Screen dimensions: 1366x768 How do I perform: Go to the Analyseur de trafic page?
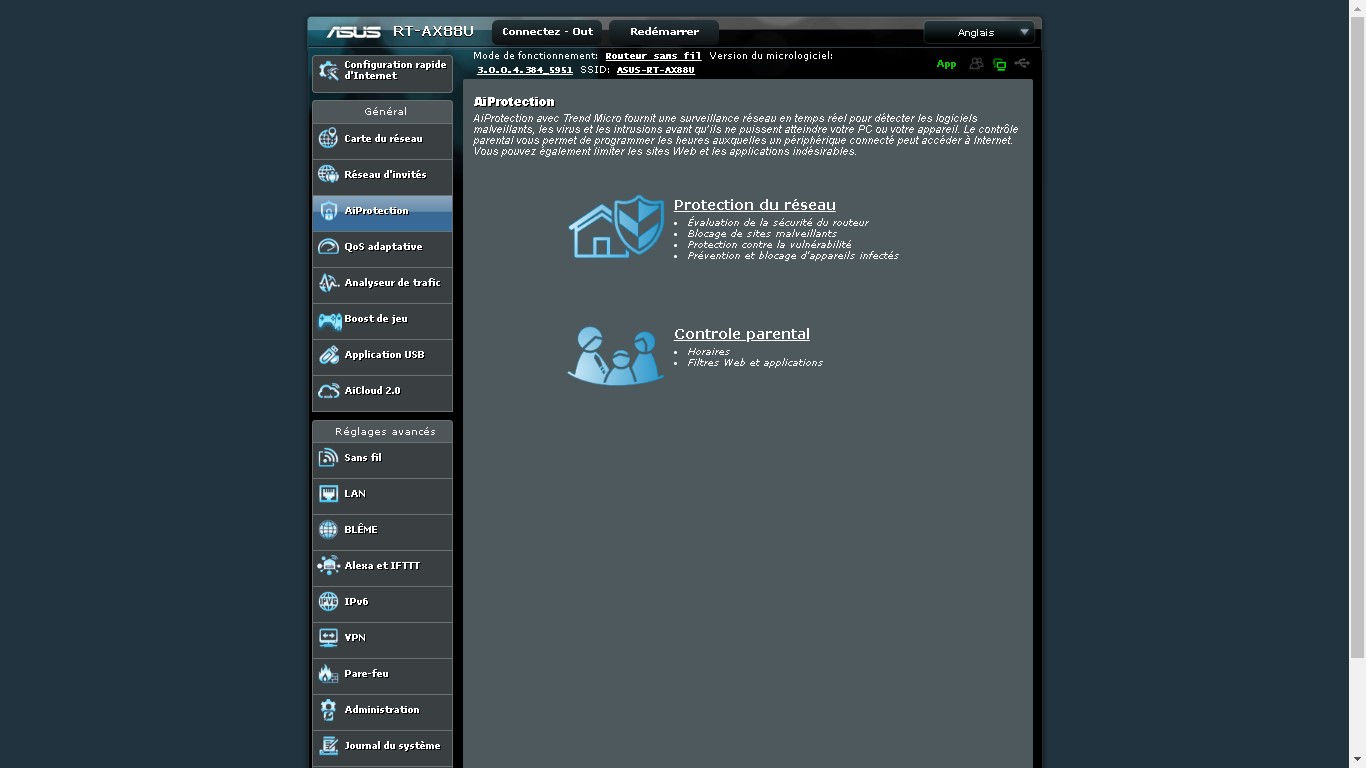pos(382,283)
